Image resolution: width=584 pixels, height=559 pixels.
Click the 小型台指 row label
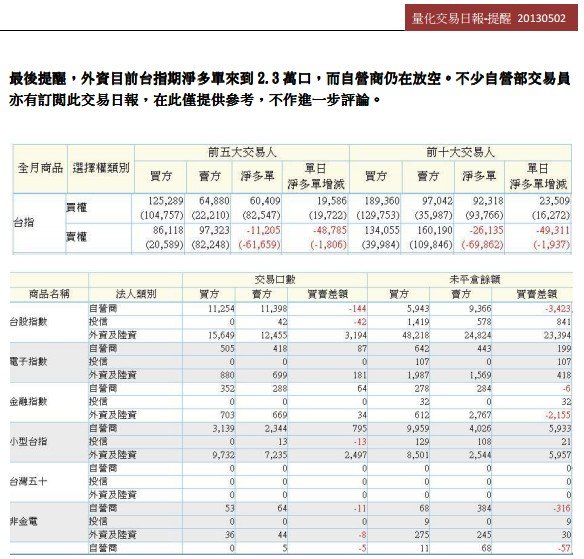[28, 442]
